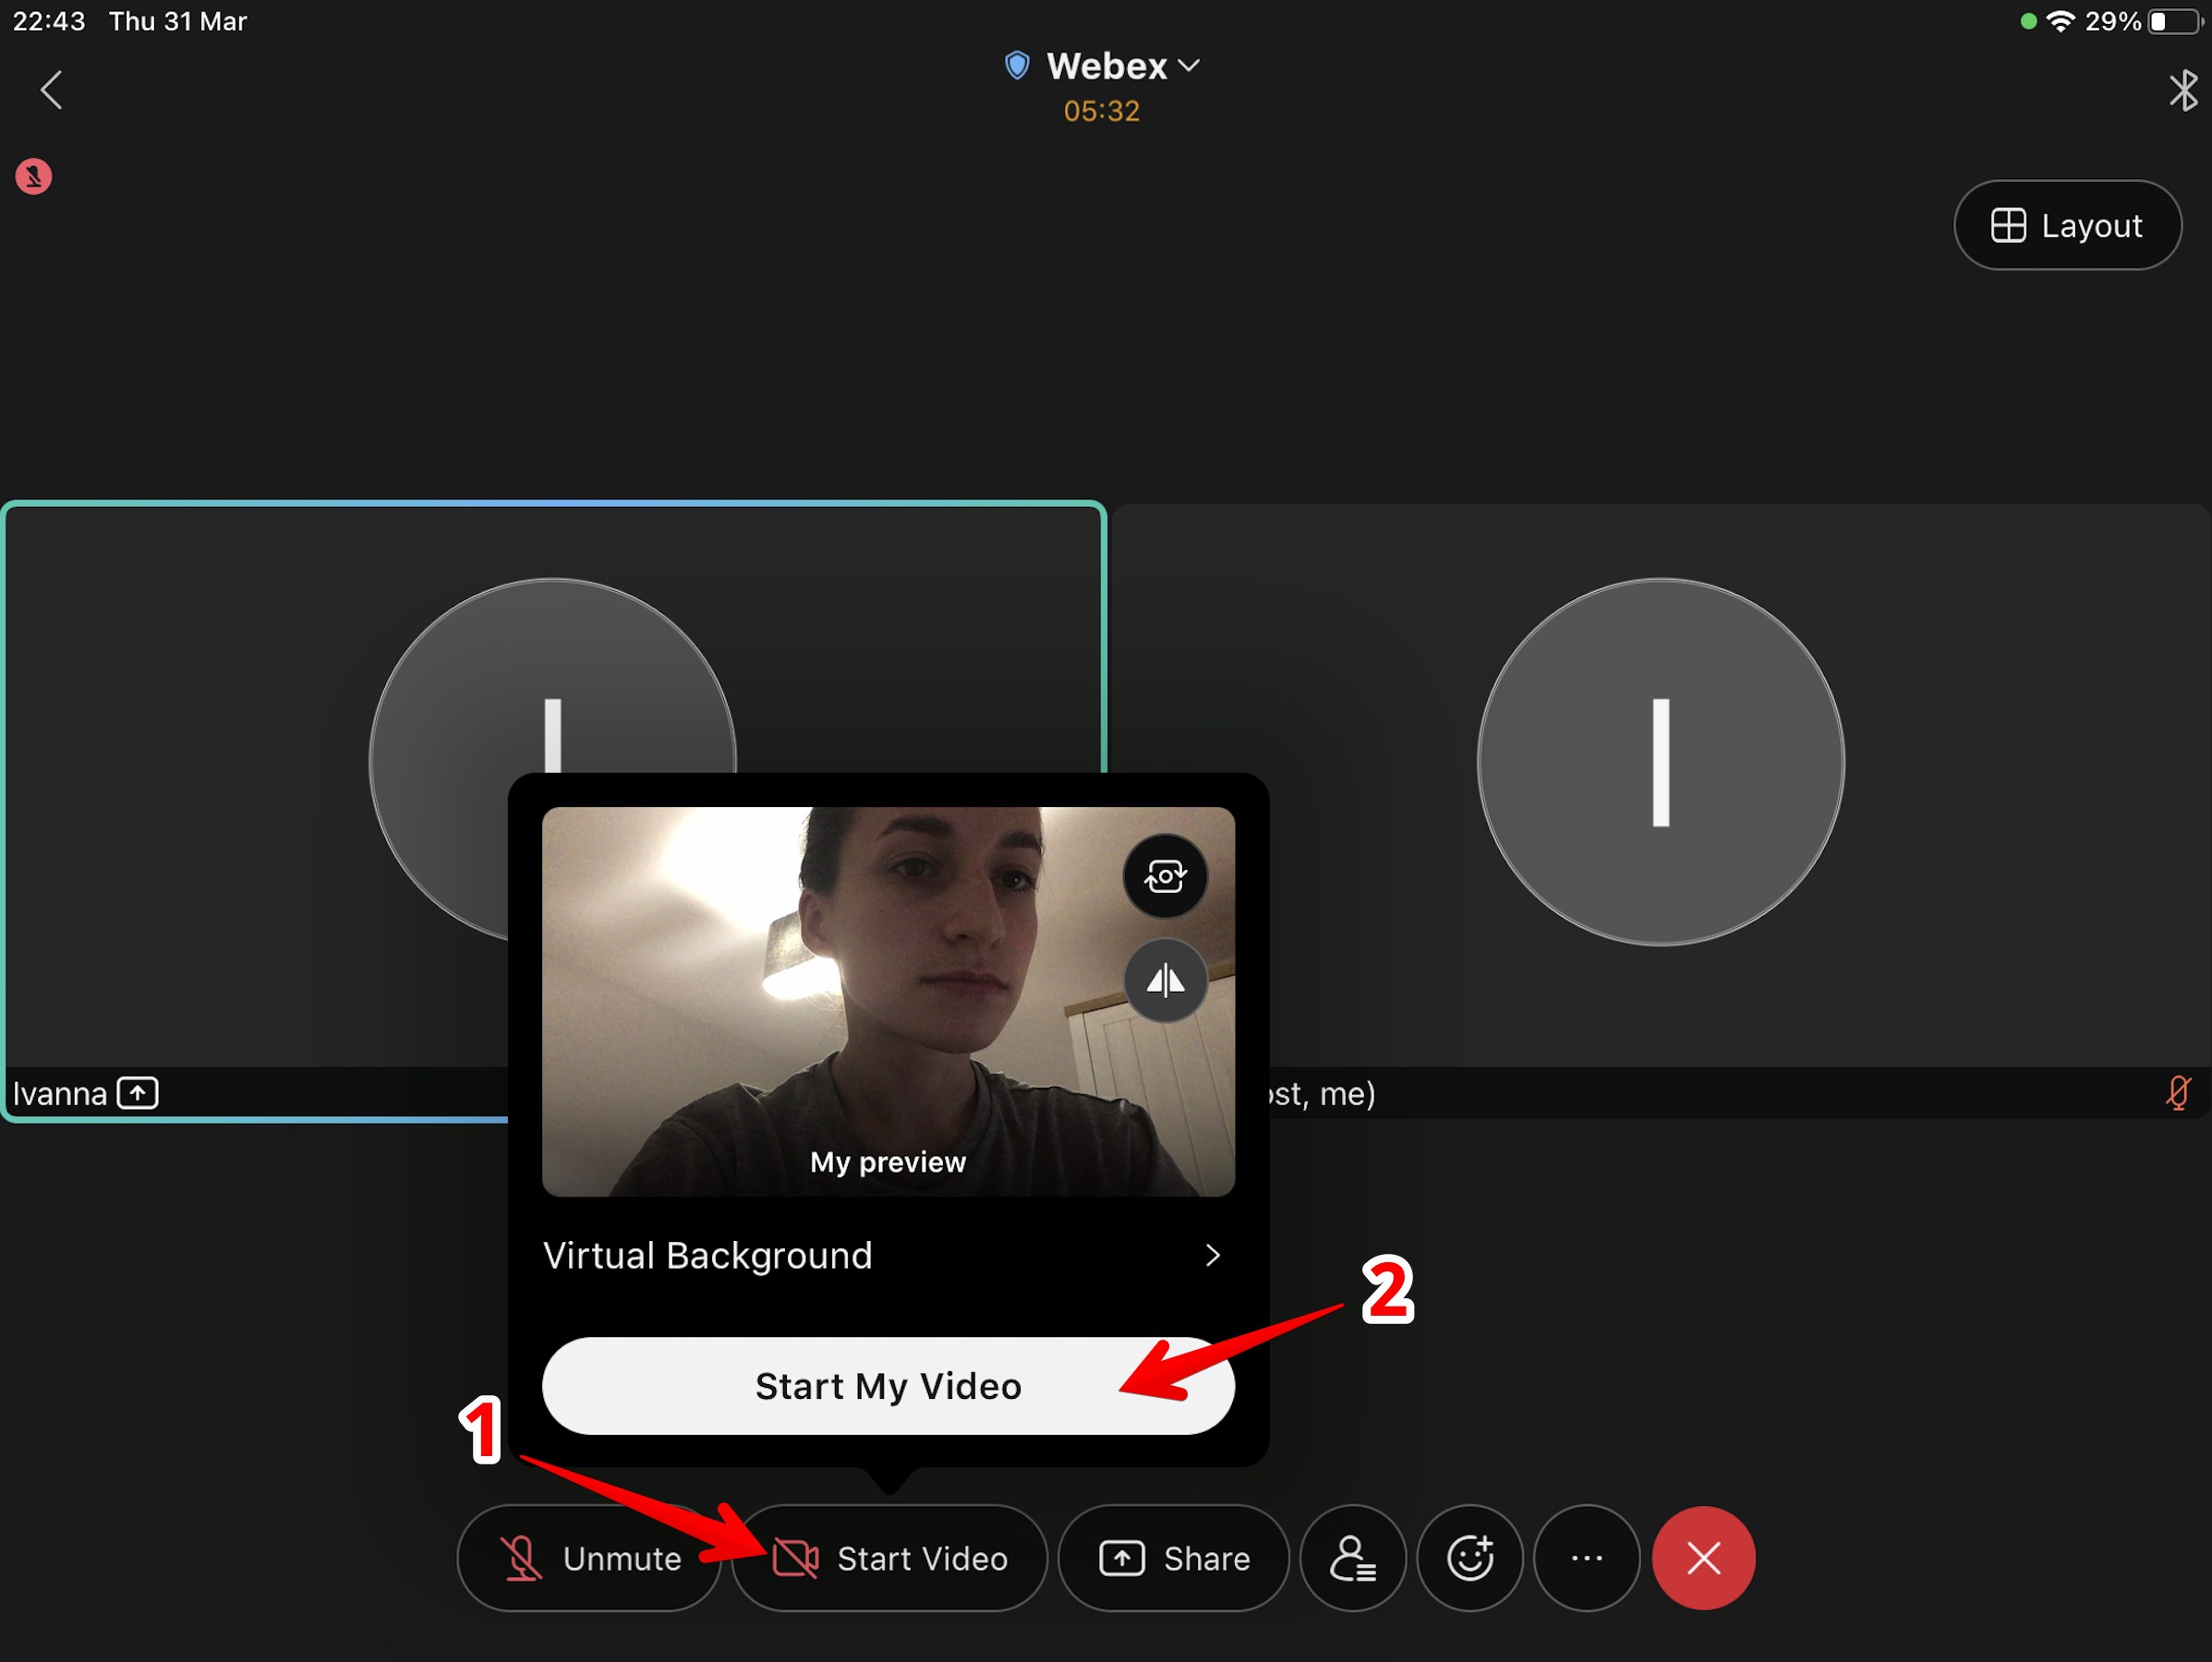Image resolution: width=2212 pixels, height=1662 pixels.
Task: Open the Webex meeting info dropdown
Action: [x=1122, y=66]
